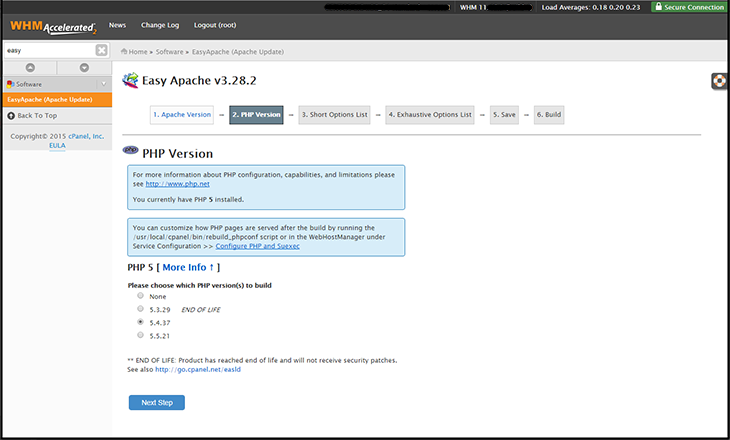Open the EULA link
This screenshot has height=440, width=730.
57,146
